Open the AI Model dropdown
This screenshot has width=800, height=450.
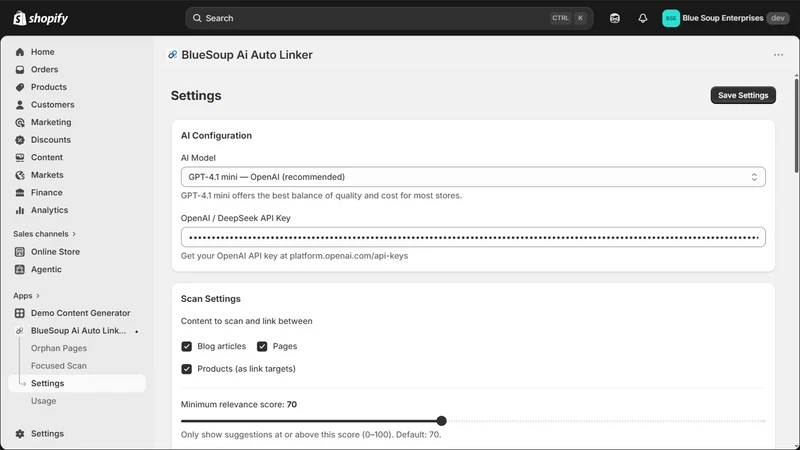pyautogui.click(x=473, y=177)
